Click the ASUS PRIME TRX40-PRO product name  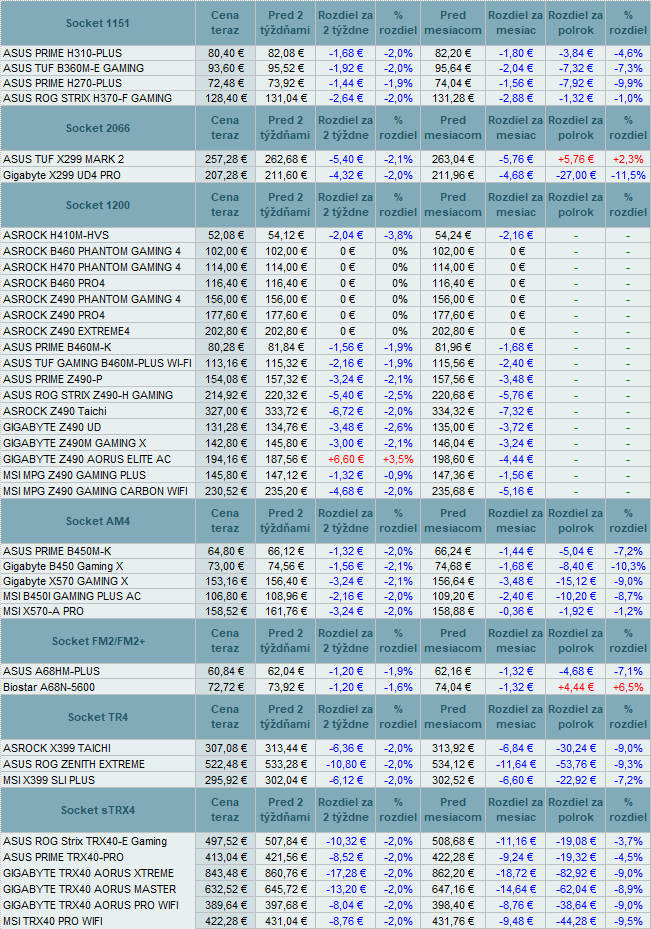pos(63,857)
